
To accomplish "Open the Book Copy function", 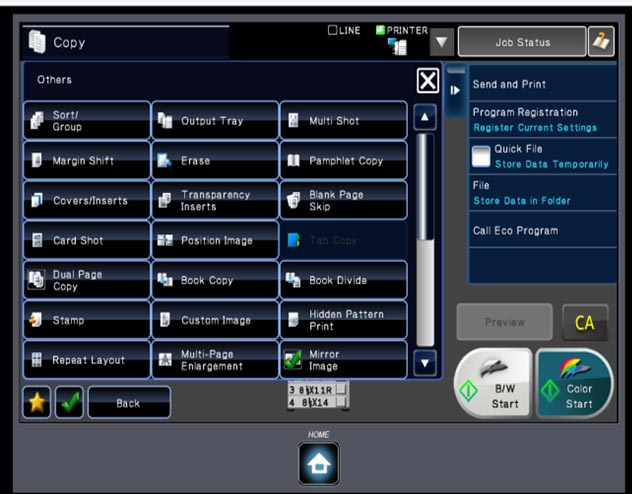I will point(215,280).
